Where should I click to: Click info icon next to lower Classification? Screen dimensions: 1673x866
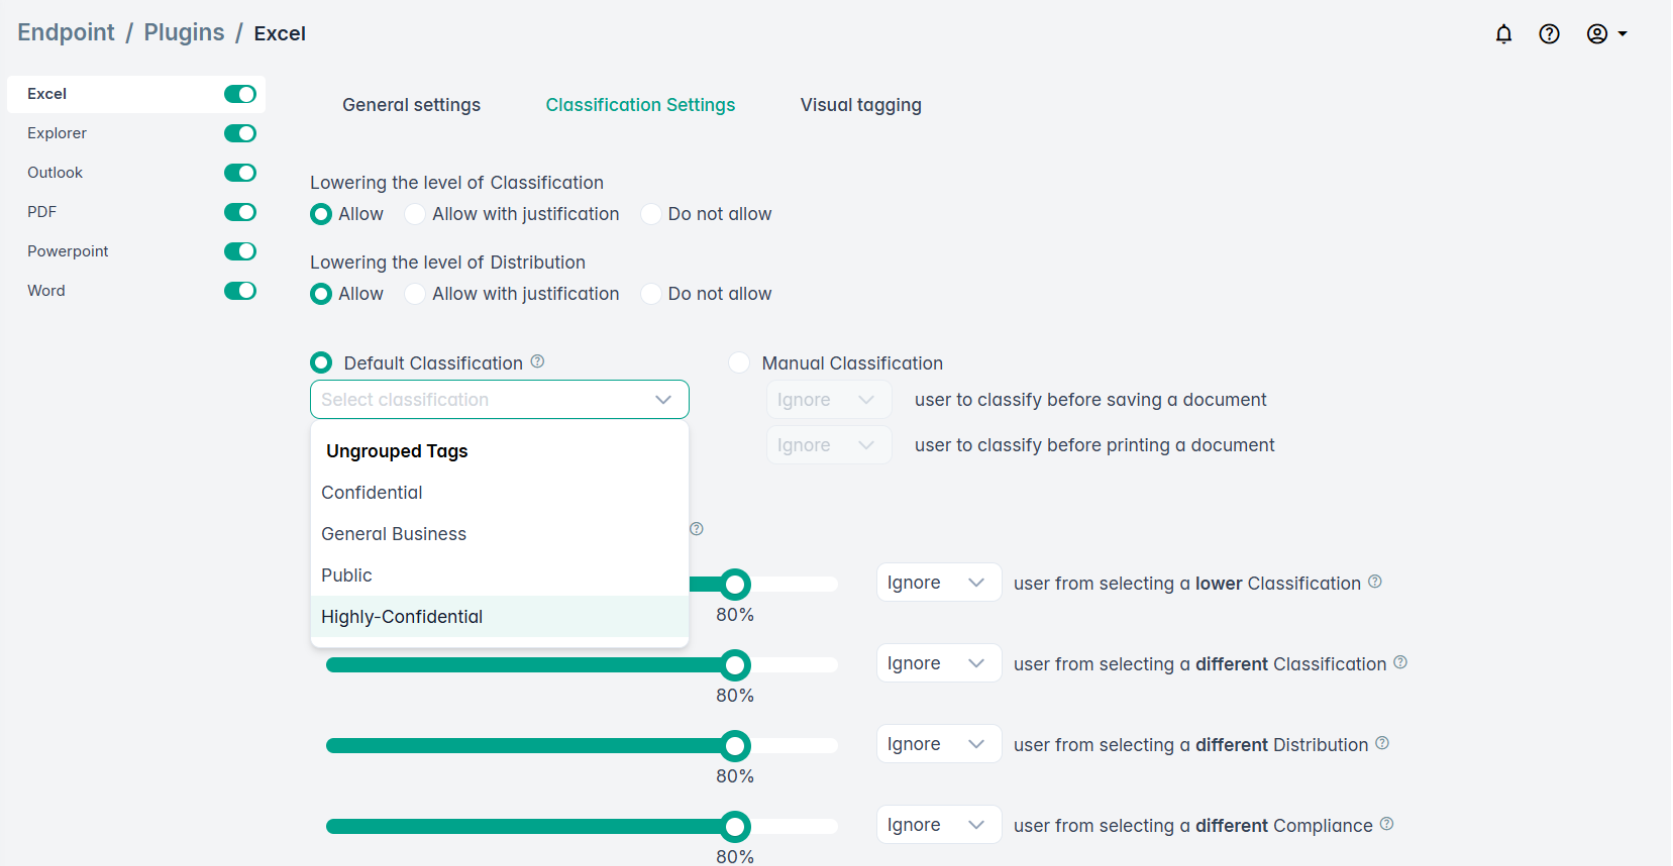[1375, 582]
